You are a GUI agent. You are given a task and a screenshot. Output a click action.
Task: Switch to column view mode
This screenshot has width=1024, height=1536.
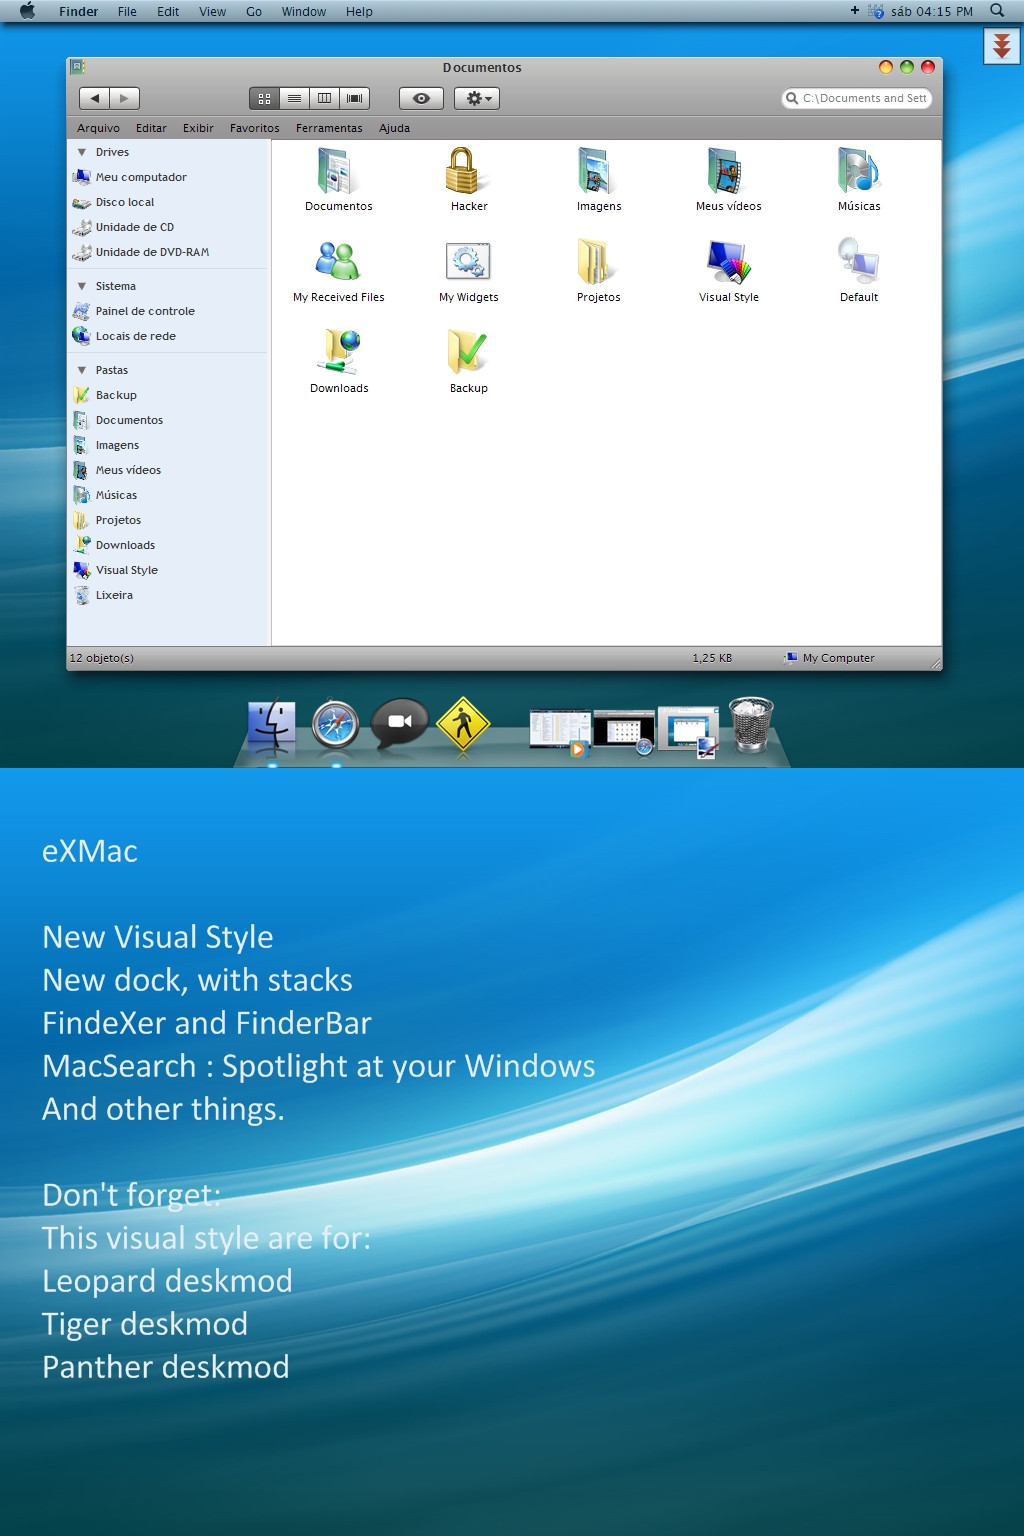[324, 98]
